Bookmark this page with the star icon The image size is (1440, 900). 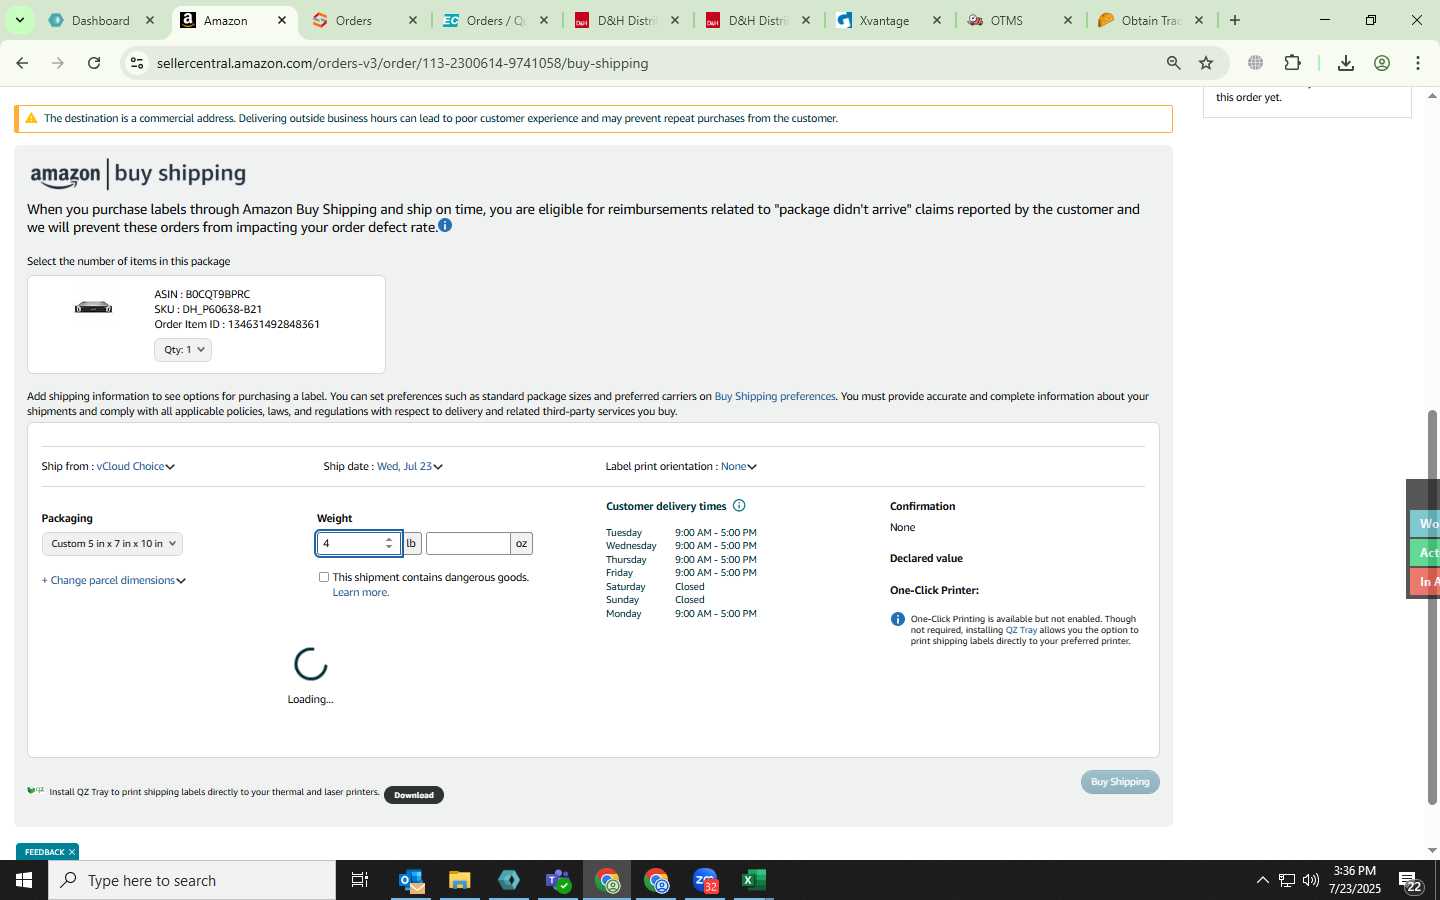1206,63
